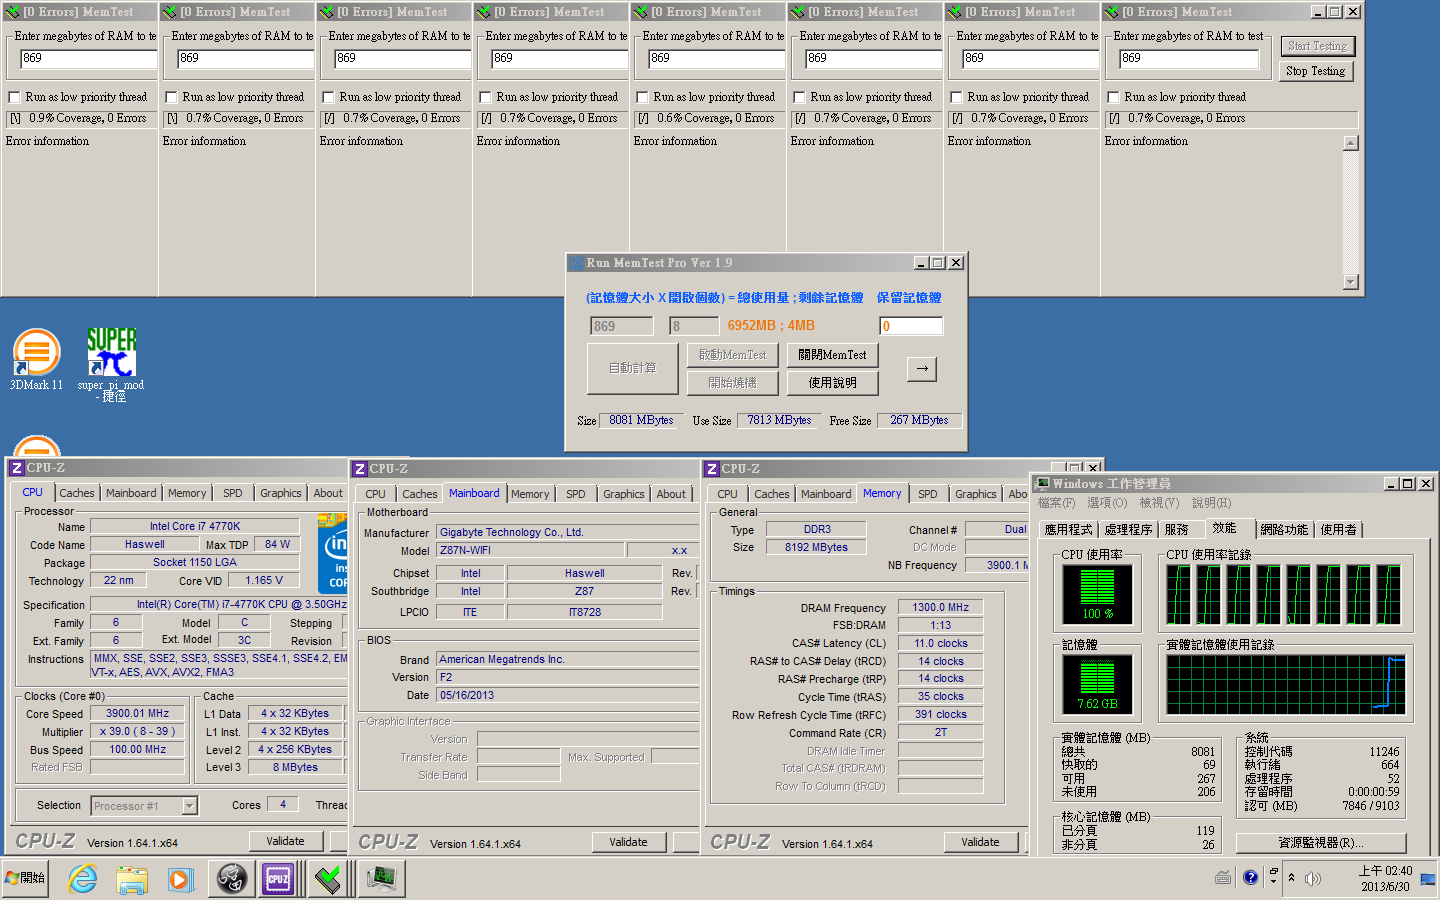Open Task Manager taskbar icon

coord(381,879)
